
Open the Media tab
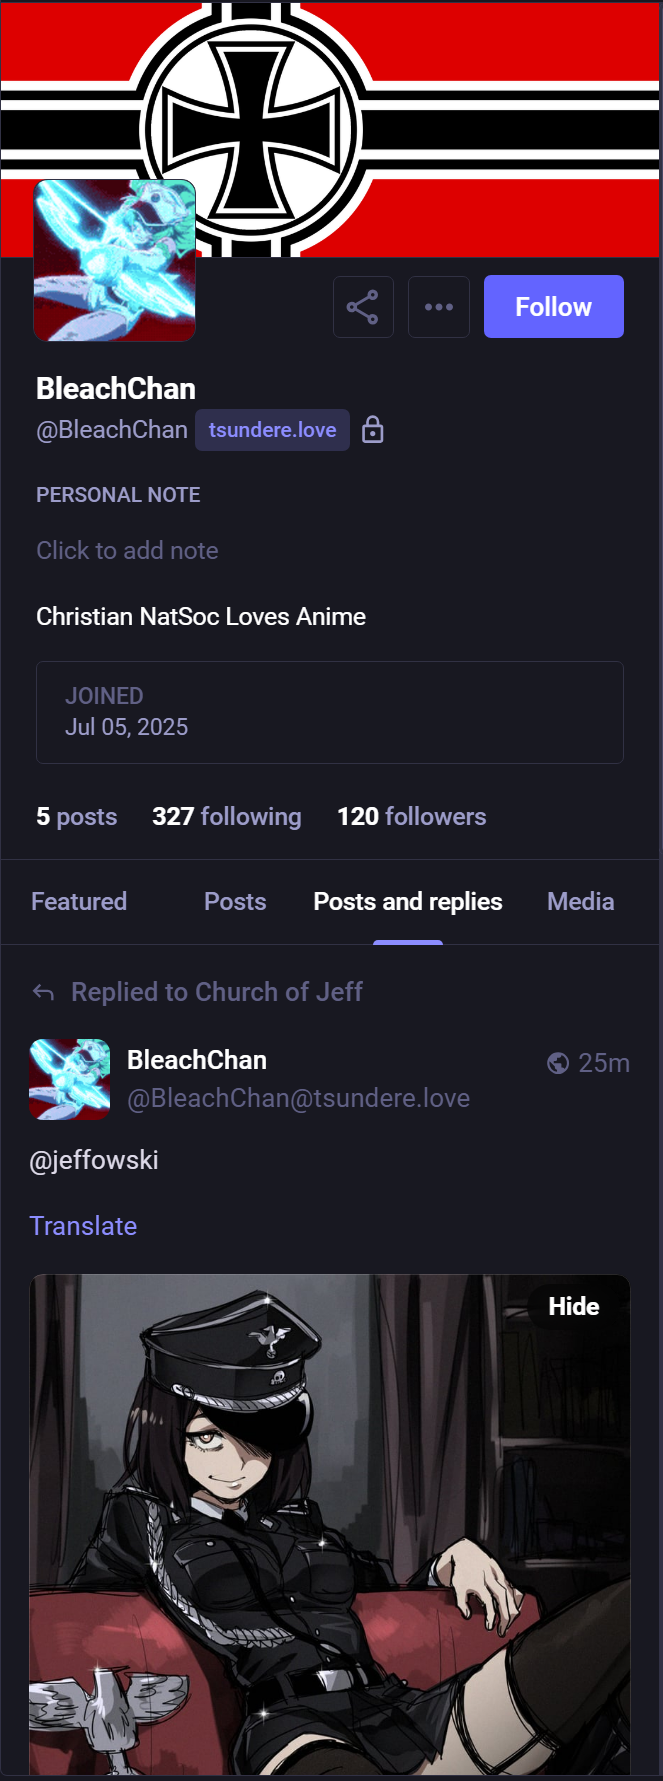580,902
